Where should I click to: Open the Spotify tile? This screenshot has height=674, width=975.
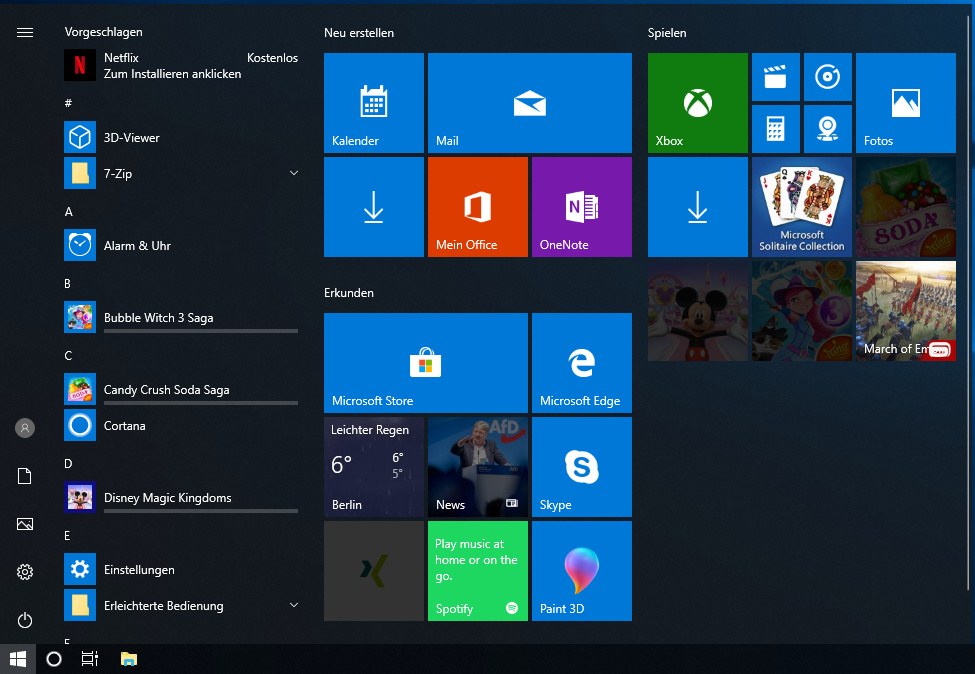[x=478, y=571]
